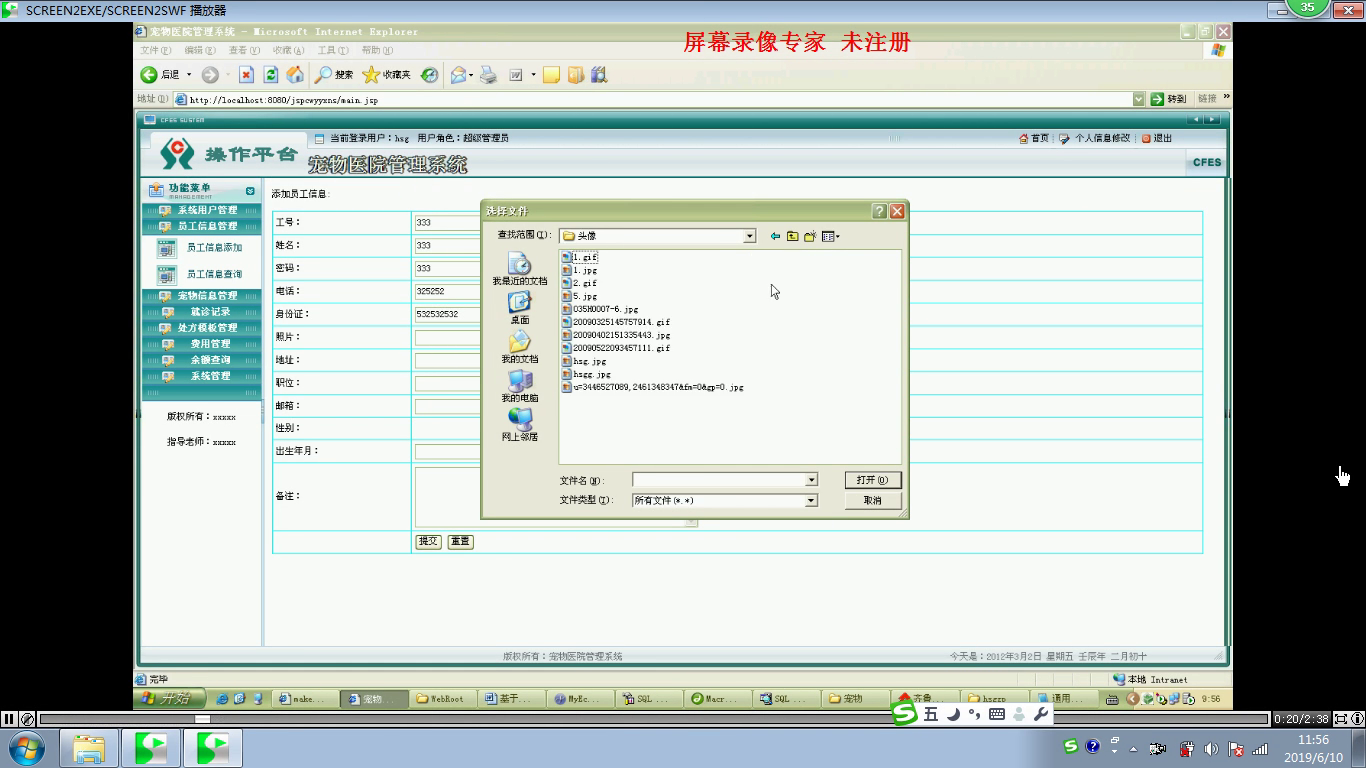Open View menu icon in file dialog
Image resolution: width=1366 pixels, height=768 pixels.
tap(830, 236)
